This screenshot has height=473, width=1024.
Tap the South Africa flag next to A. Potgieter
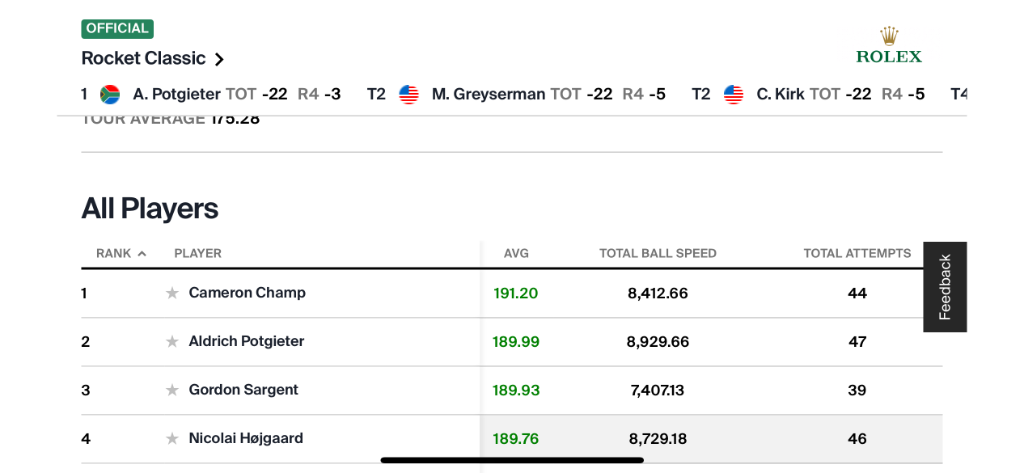click(x=110, y=95)
